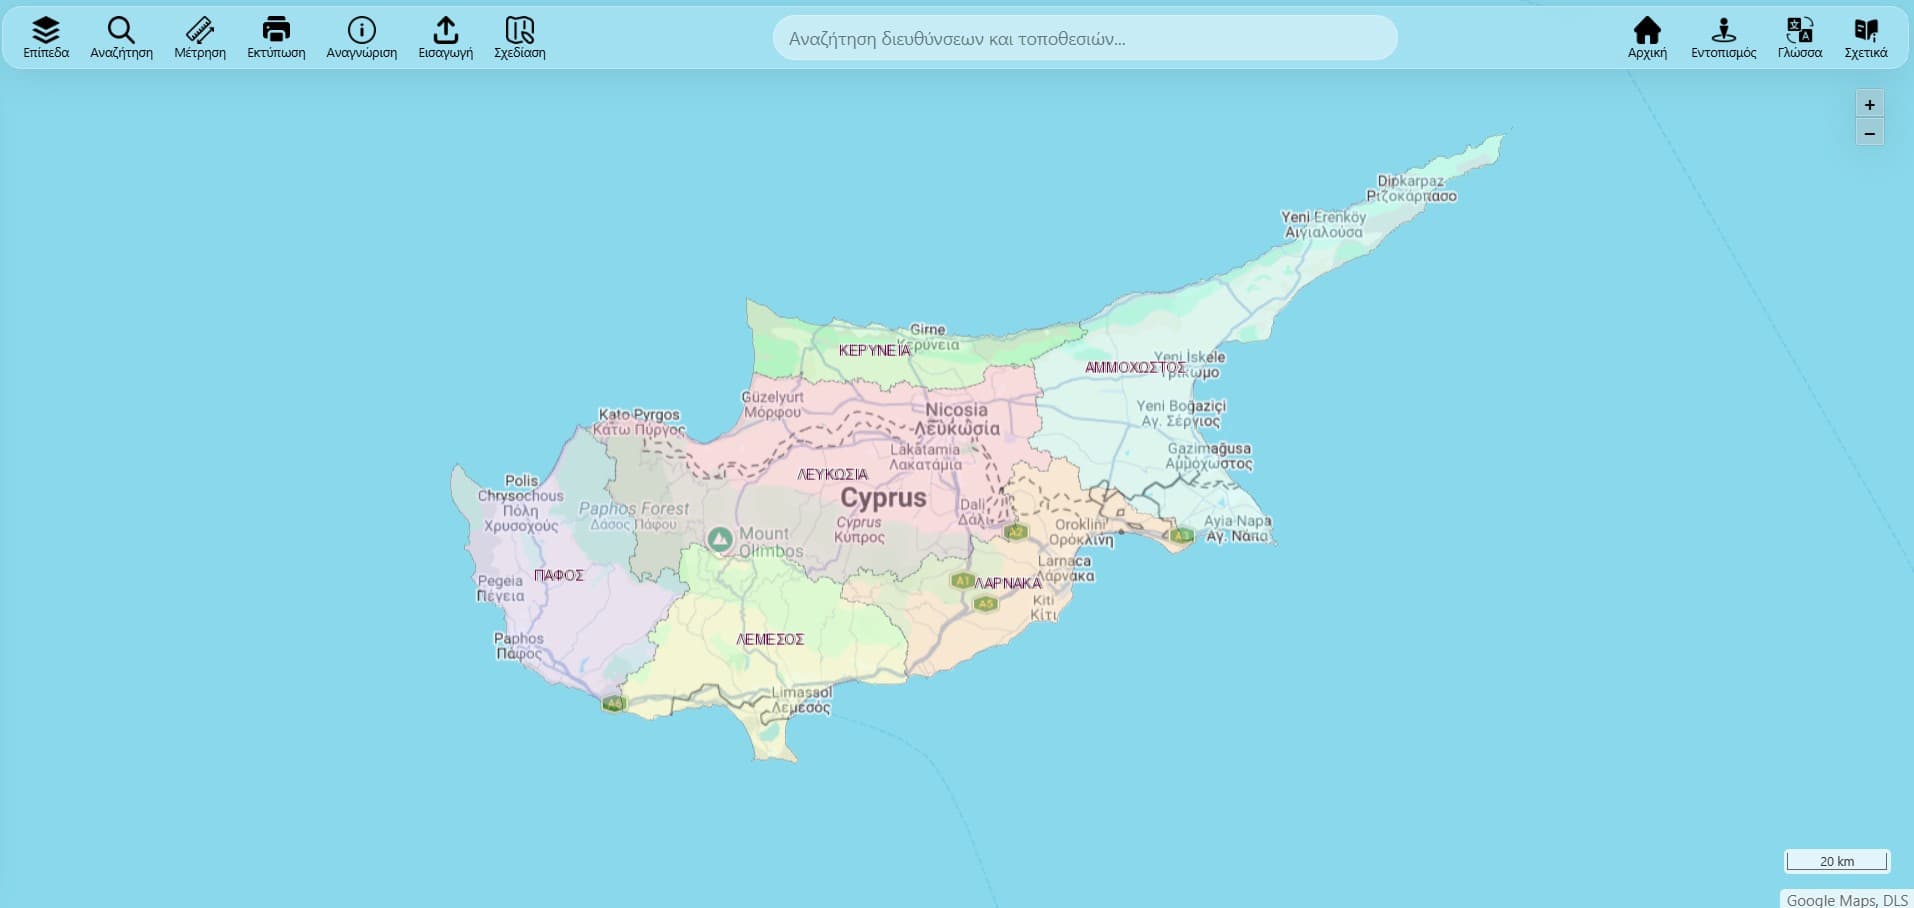Click the ΛΕΜΕΣΟΣ district label
The image size is (1914, 908).
tap(770, 639)
